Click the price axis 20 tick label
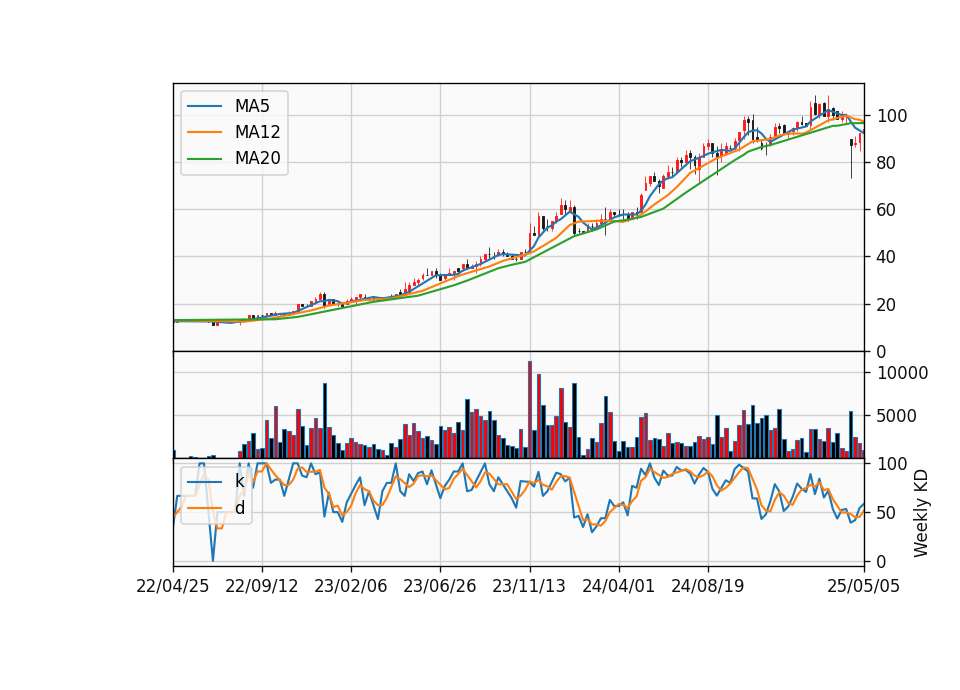 click(887, 304)
